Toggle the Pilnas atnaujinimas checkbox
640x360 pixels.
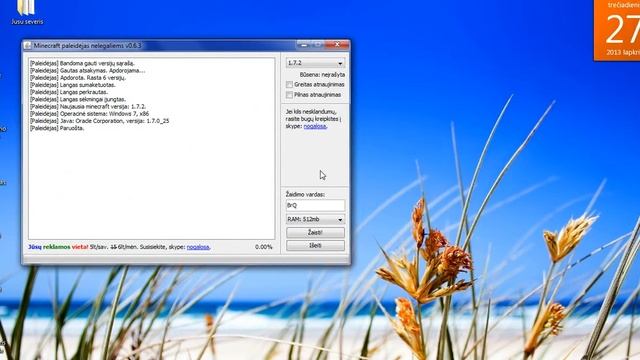(289, 95)
